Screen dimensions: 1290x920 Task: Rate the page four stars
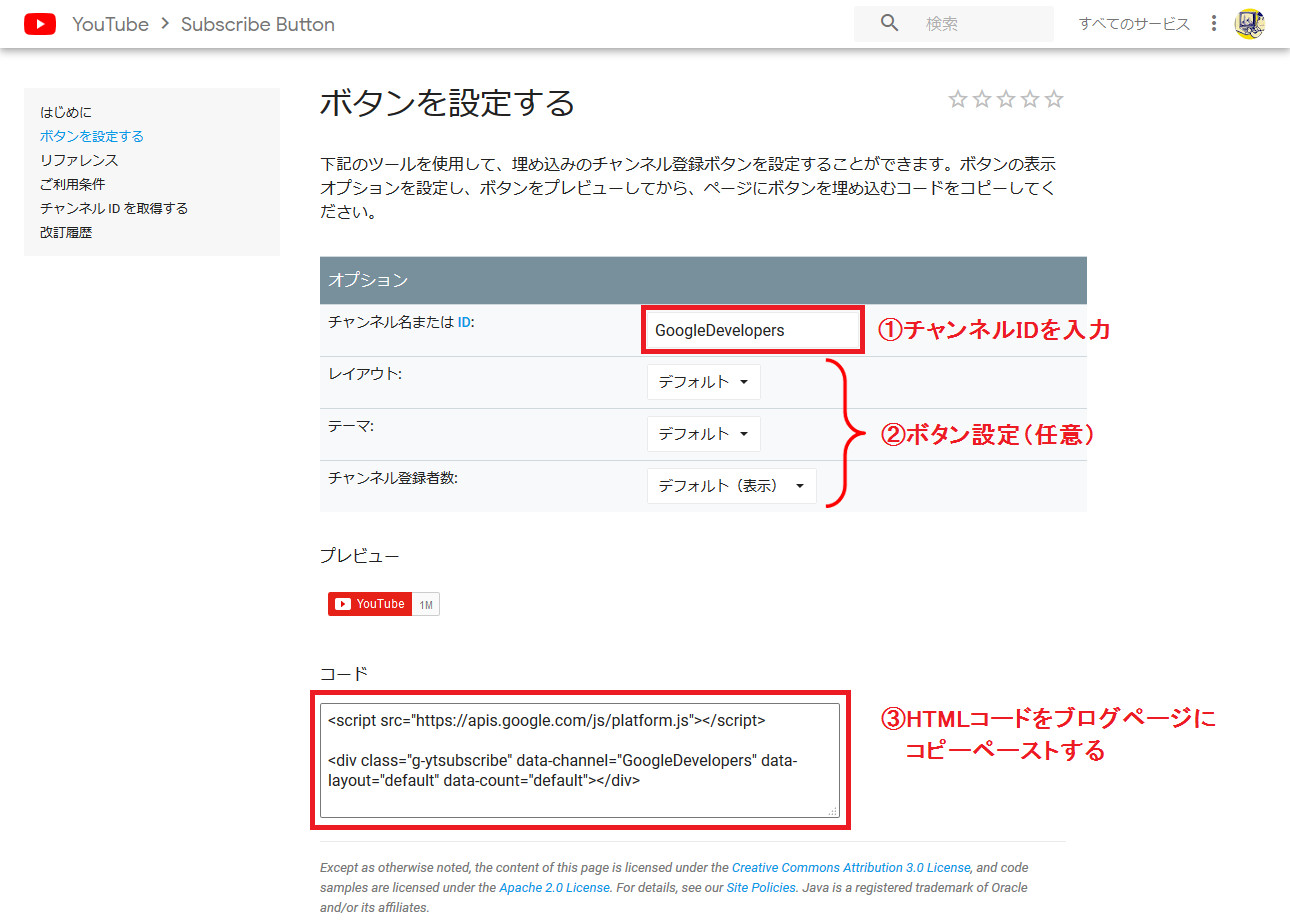point(1030,99)
